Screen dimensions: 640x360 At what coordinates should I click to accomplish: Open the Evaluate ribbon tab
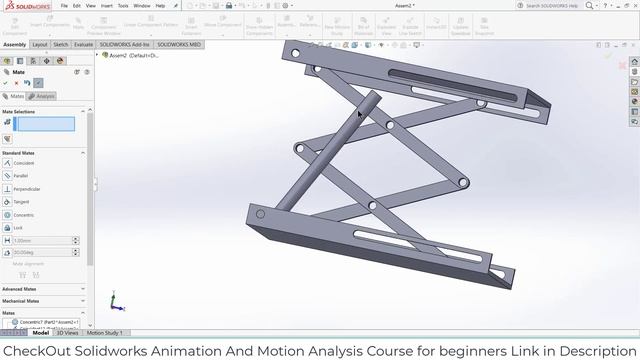(83, 44)
